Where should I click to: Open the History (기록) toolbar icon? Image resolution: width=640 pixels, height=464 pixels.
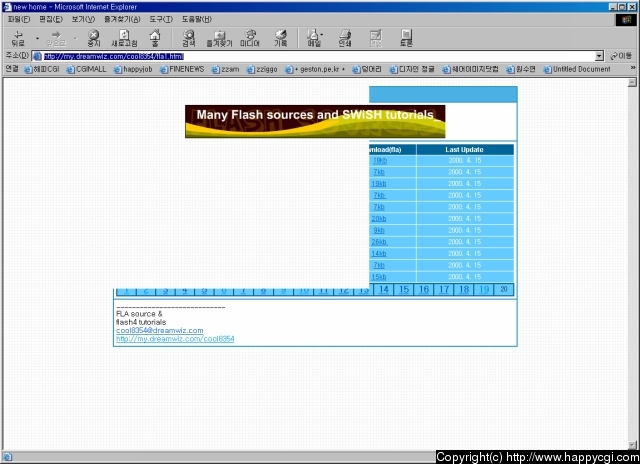(280, 38)
